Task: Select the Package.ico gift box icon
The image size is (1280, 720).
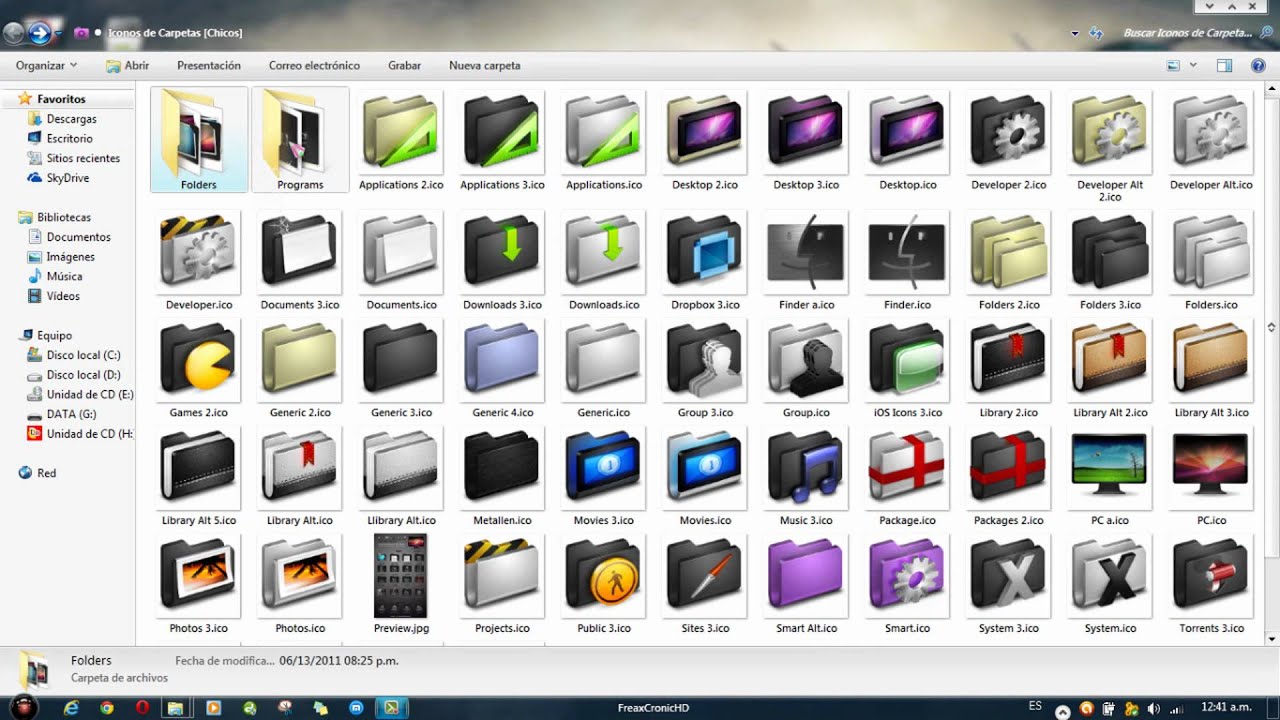Action: pyautogui.click(x=907, y=475)
